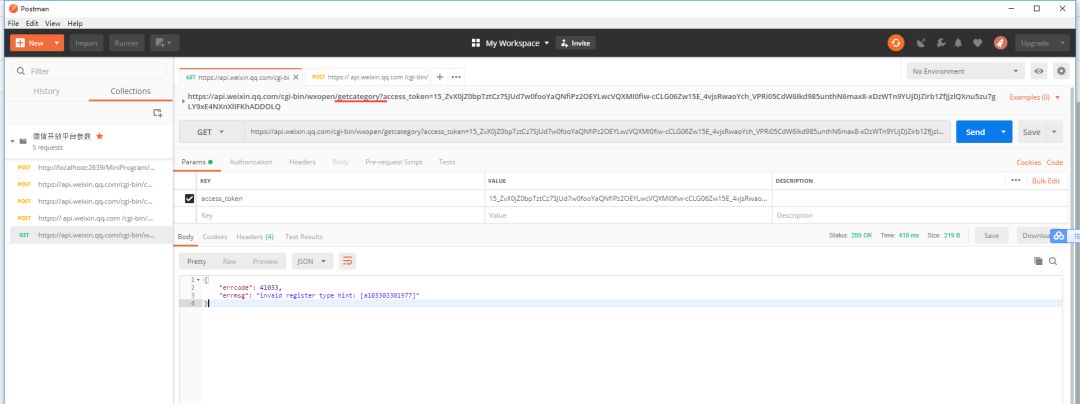This screenshot has height=404, width=1080.
Task: Open the Bulk Edit link
Action: click(x=1046, y=180)
